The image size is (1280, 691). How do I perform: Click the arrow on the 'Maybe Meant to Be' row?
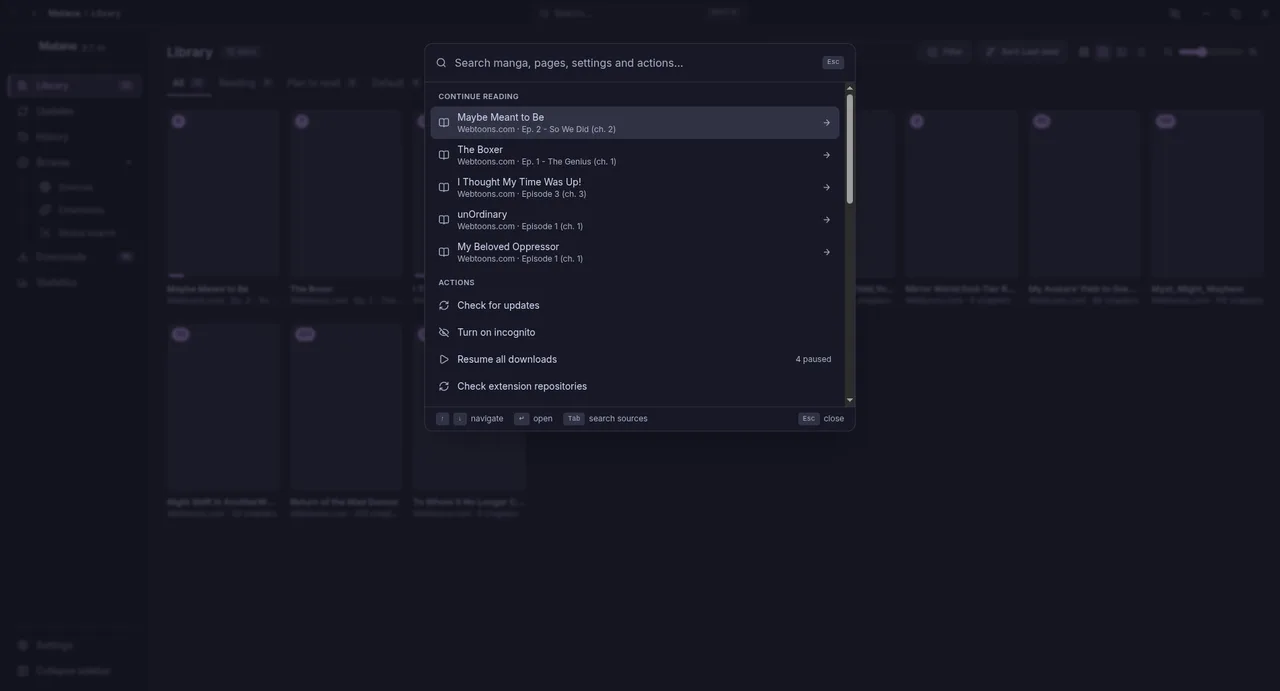[x=827, y=123]
